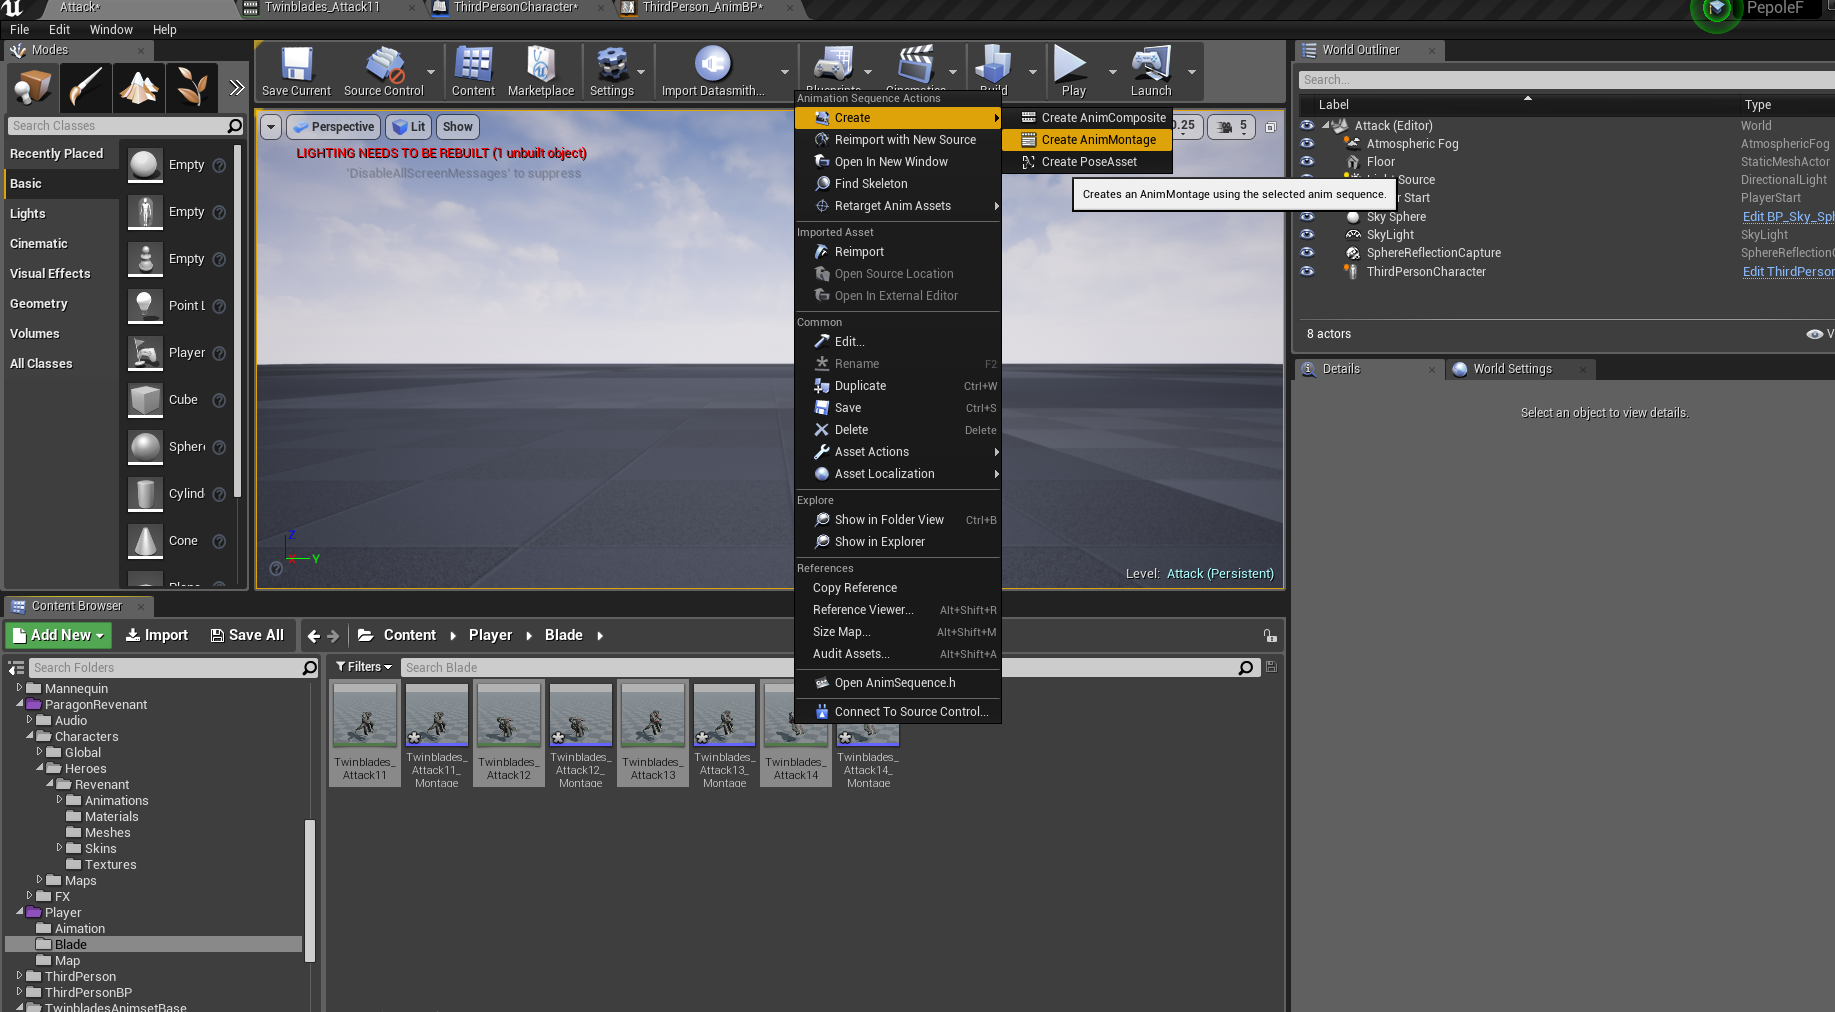Open the viewport options dropdown arrow

271,127
